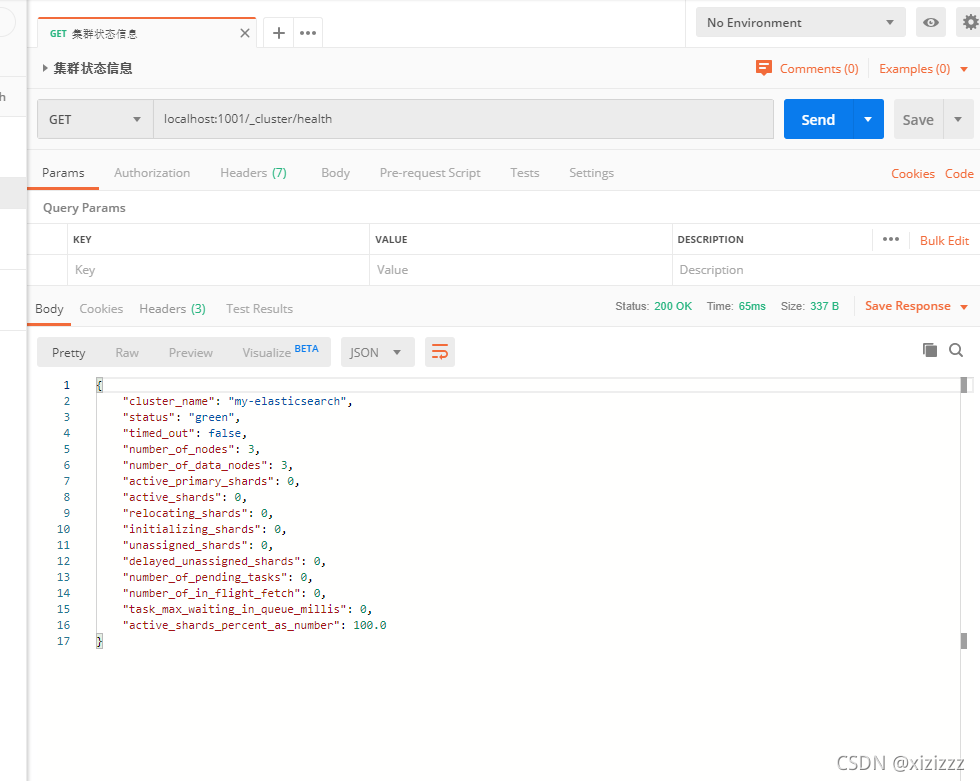Open the No Environment dropdown
Screen dimensions: 980x781
801,22
